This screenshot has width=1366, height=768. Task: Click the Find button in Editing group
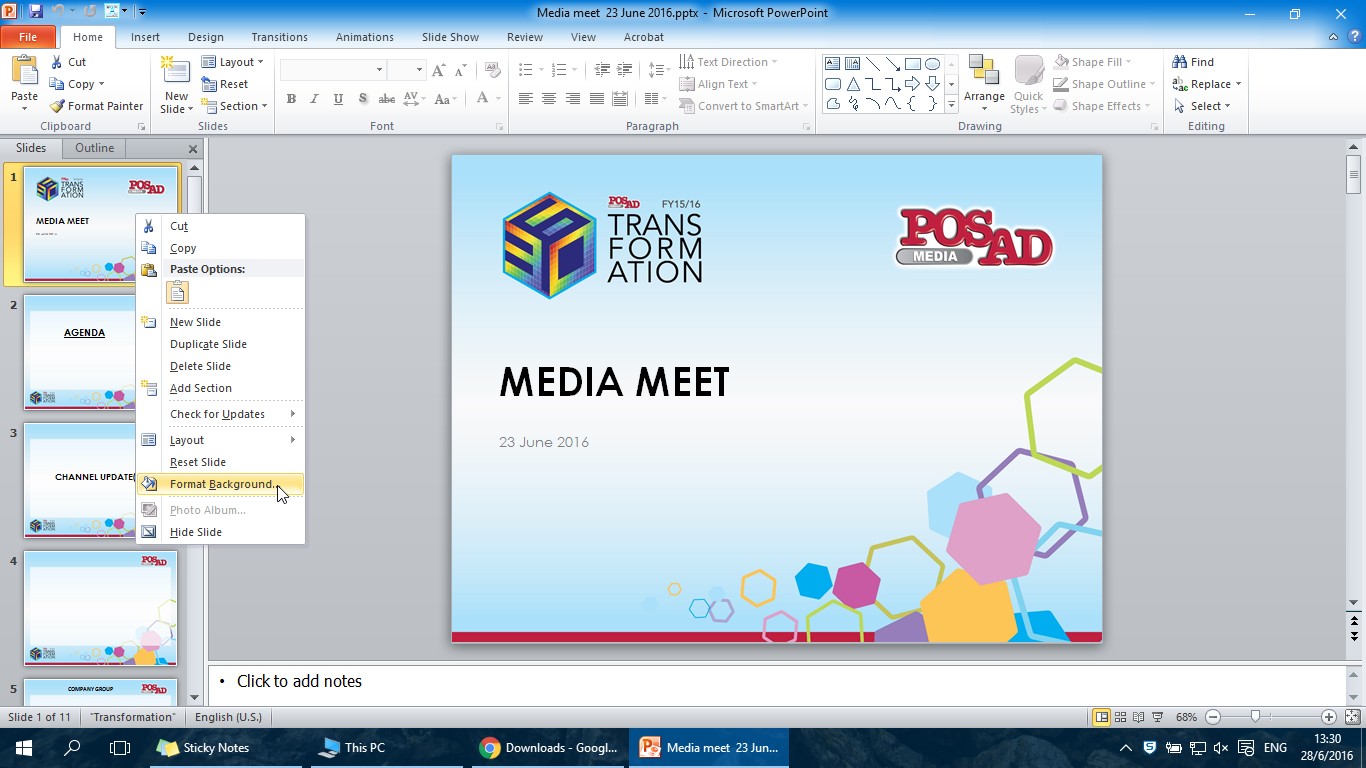click(1194, 62)
